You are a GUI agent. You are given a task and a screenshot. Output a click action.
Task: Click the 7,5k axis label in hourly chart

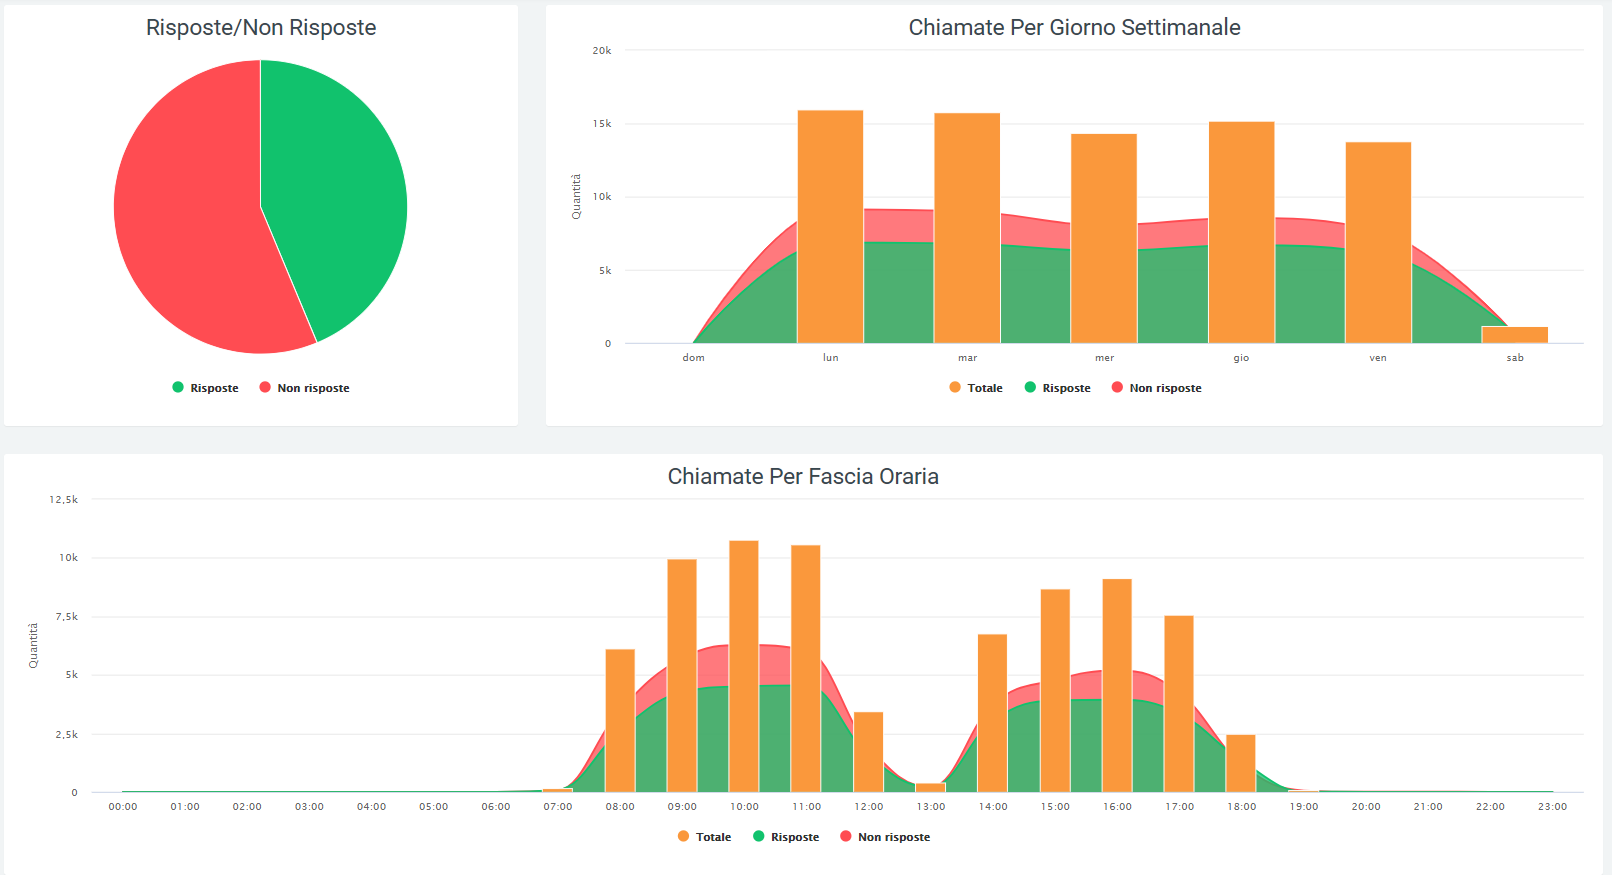(67, 617)
